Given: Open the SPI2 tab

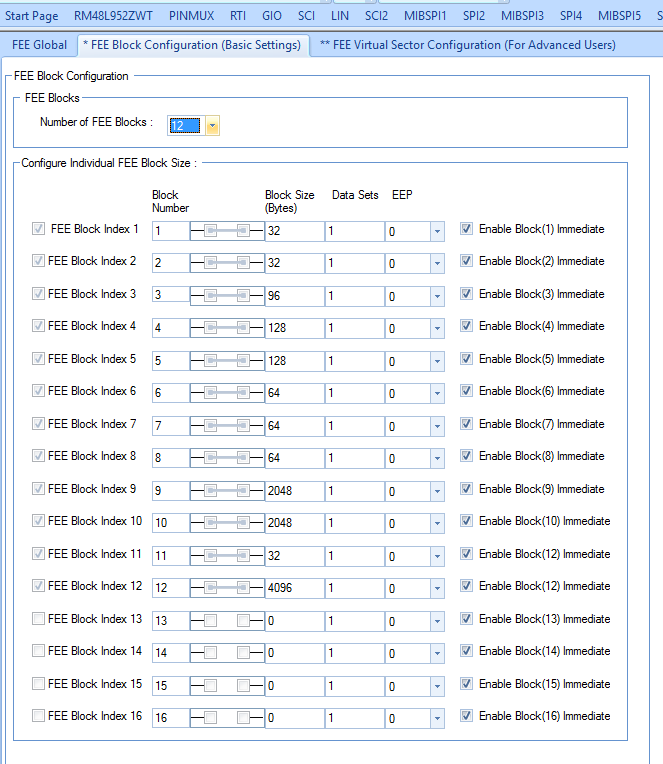Looking at the screenshot, I should pyautogui.click(x=474, y=16).
